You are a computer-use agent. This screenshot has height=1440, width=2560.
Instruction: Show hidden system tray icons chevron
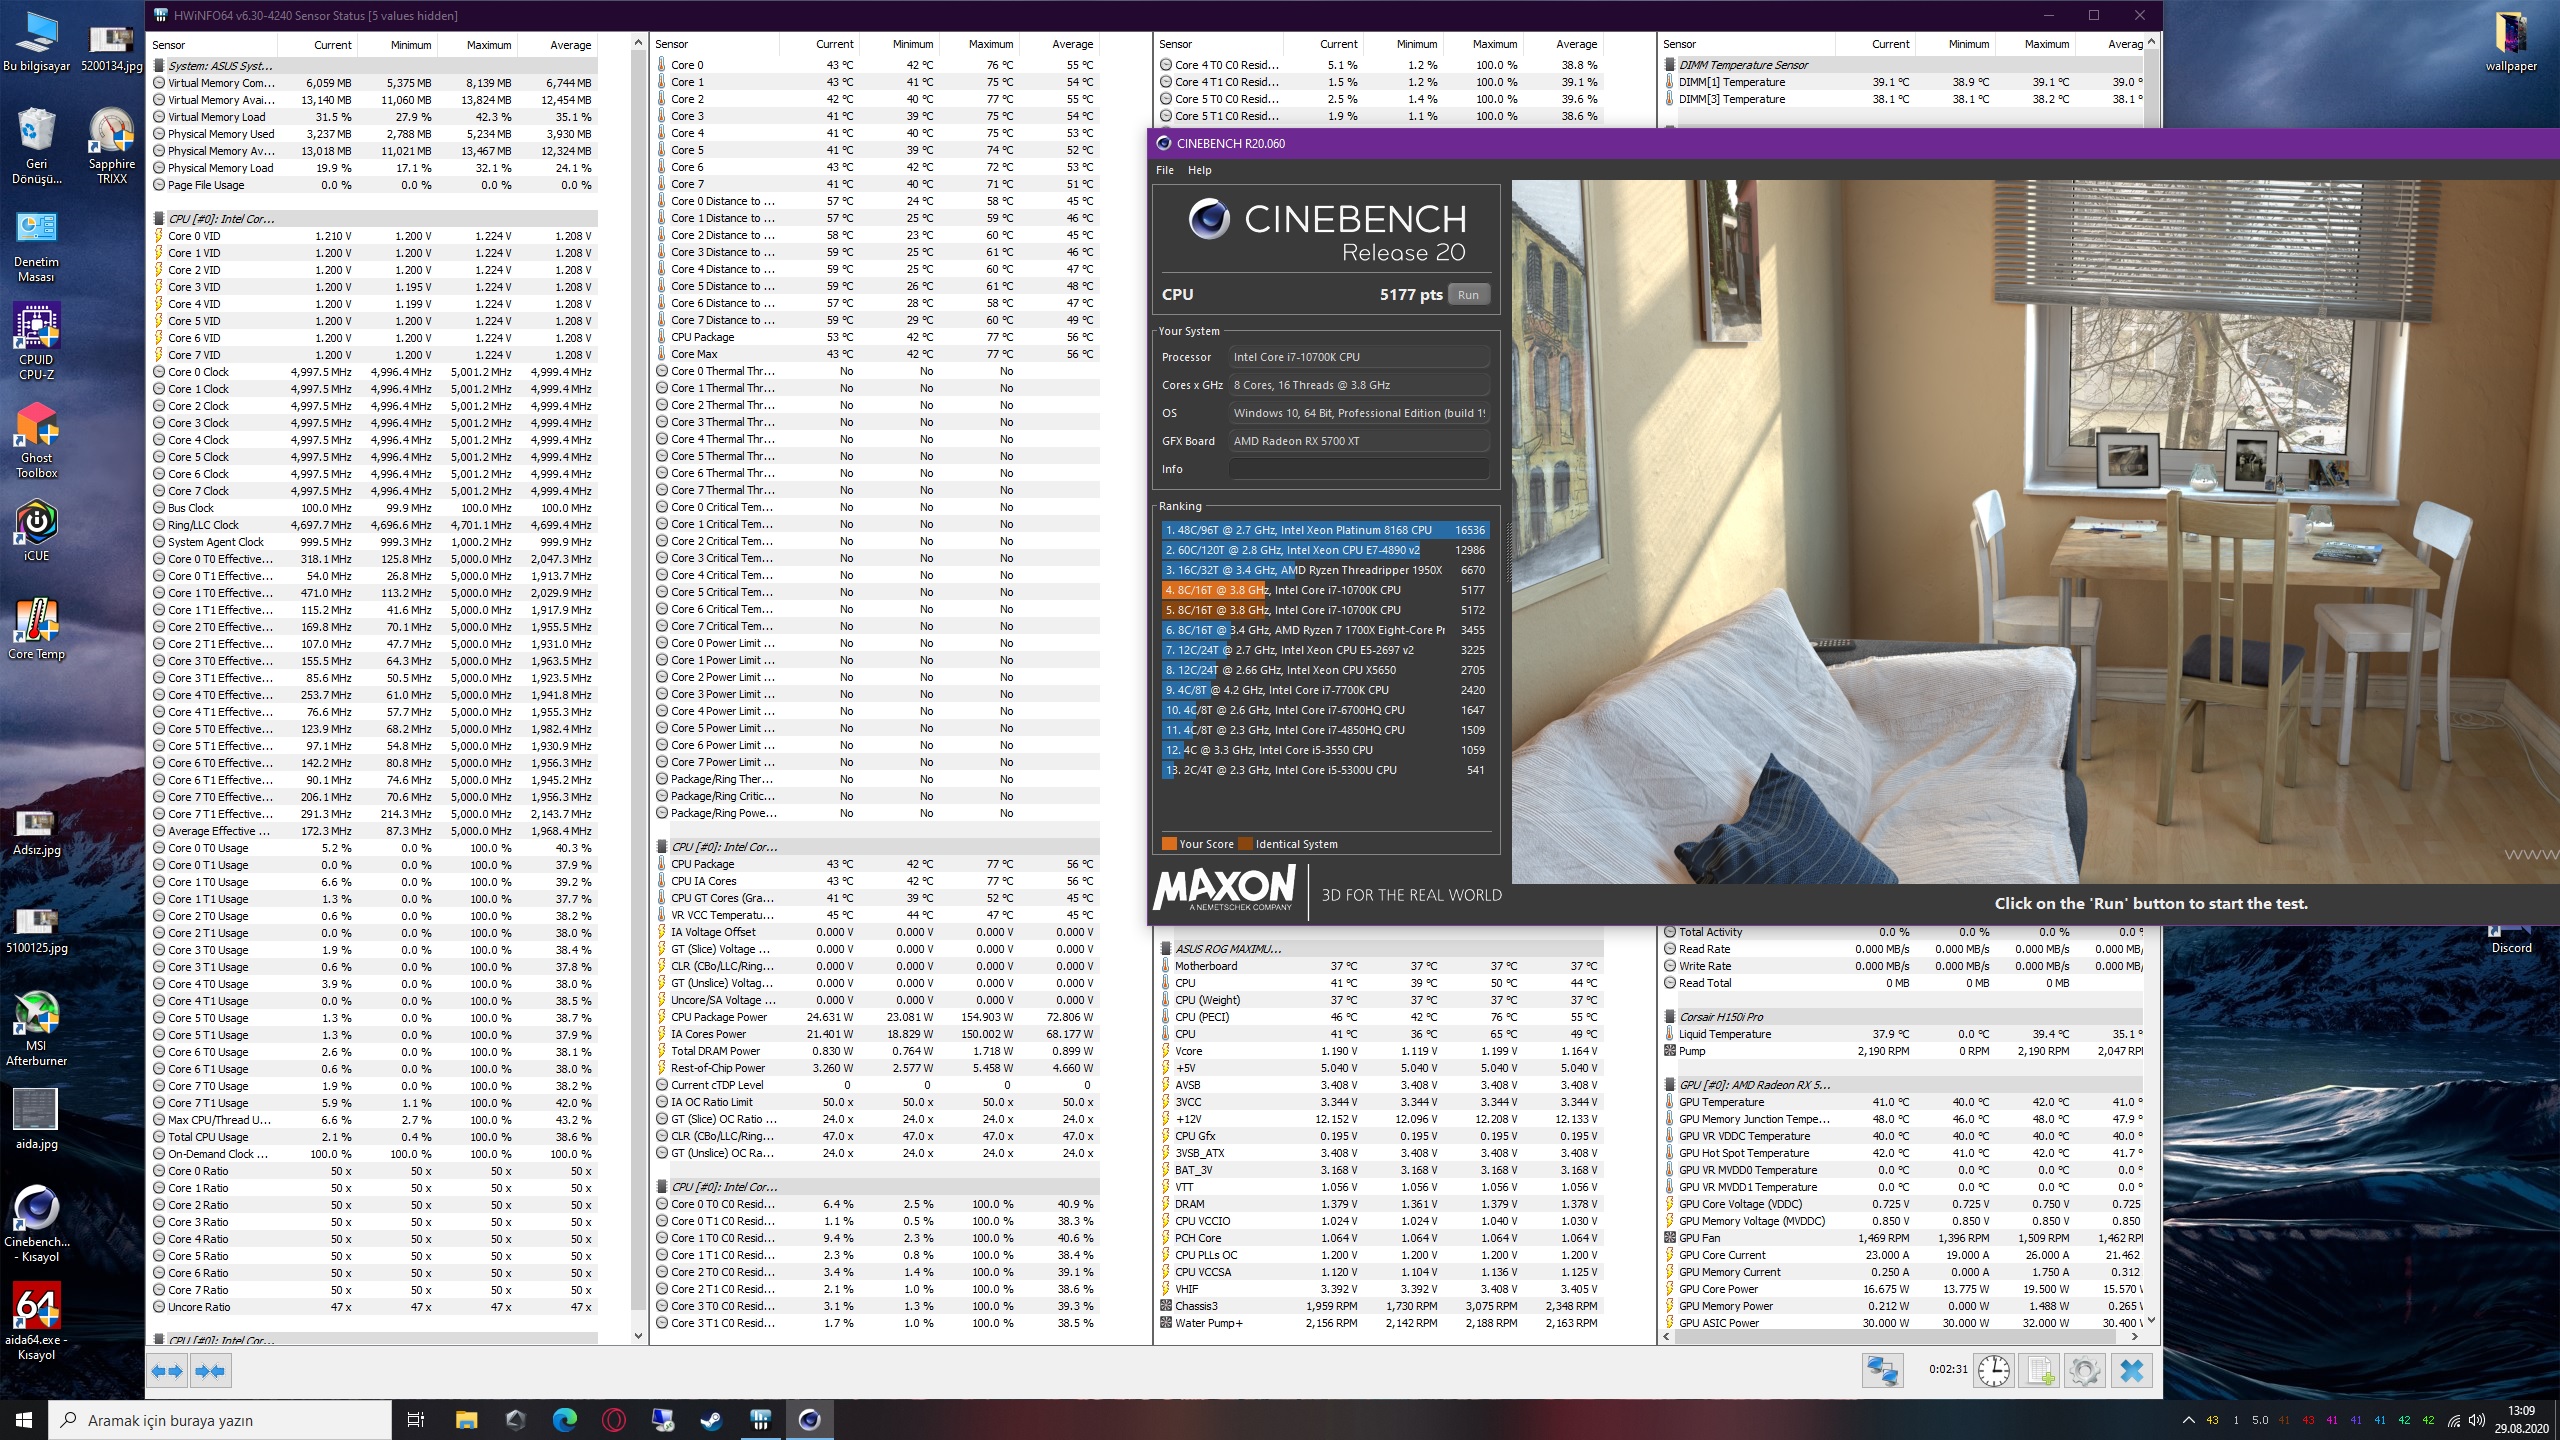2188,1420
